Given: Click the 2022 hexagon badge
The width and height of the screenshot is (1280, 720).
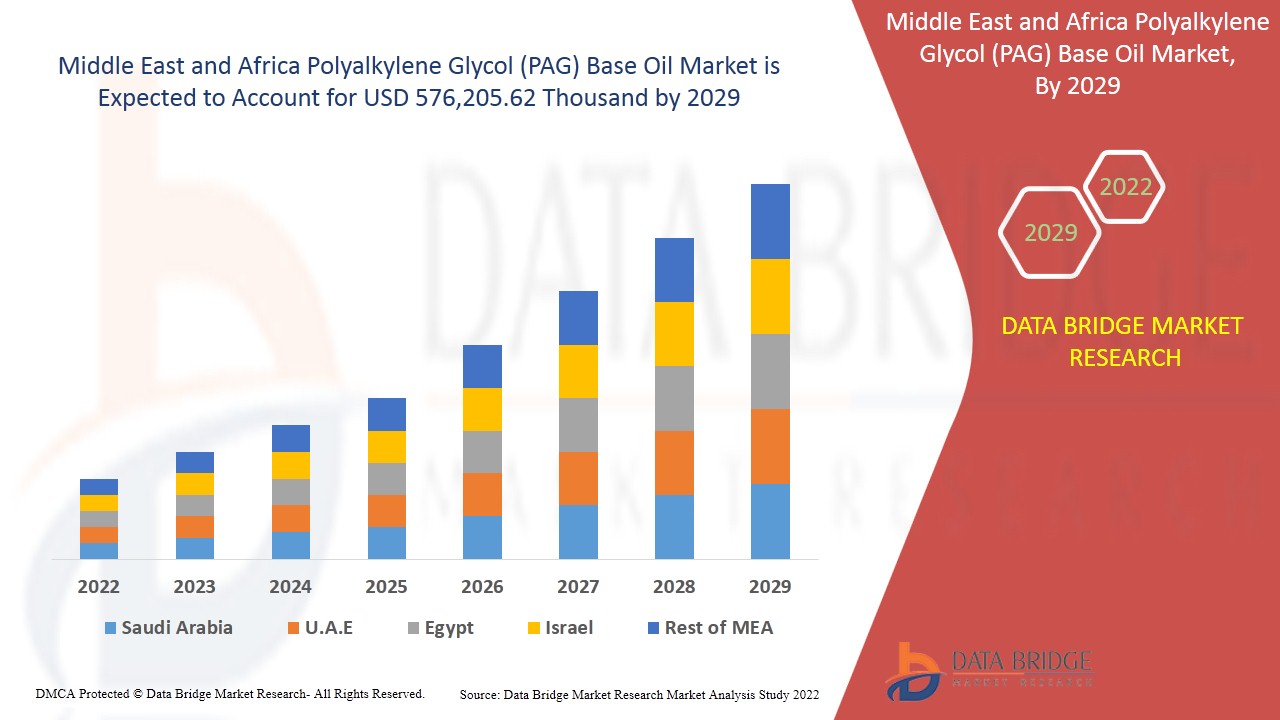Looking at the screenshot, I should tap(1128, 187).
